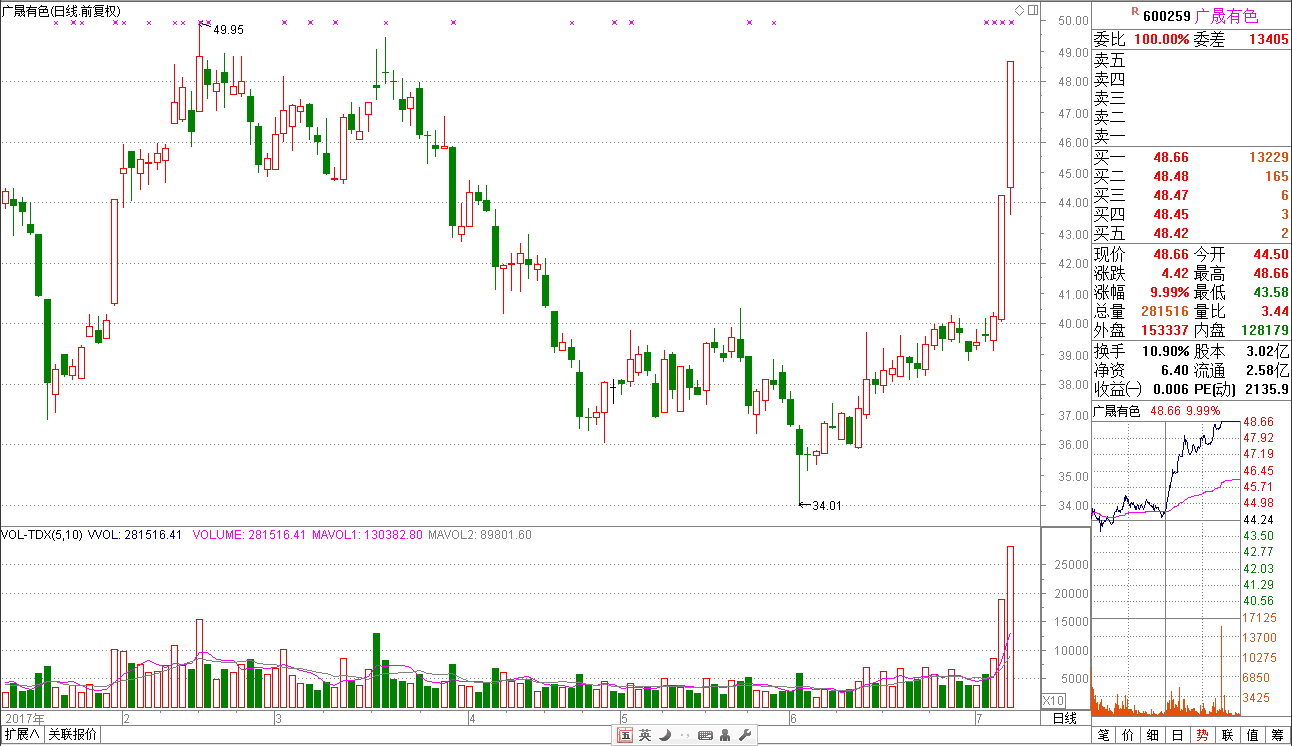Screen dimensions: 1292x746
Task: Click the 扩展 expand tab at bottom-left
Action: click(22, 735)
